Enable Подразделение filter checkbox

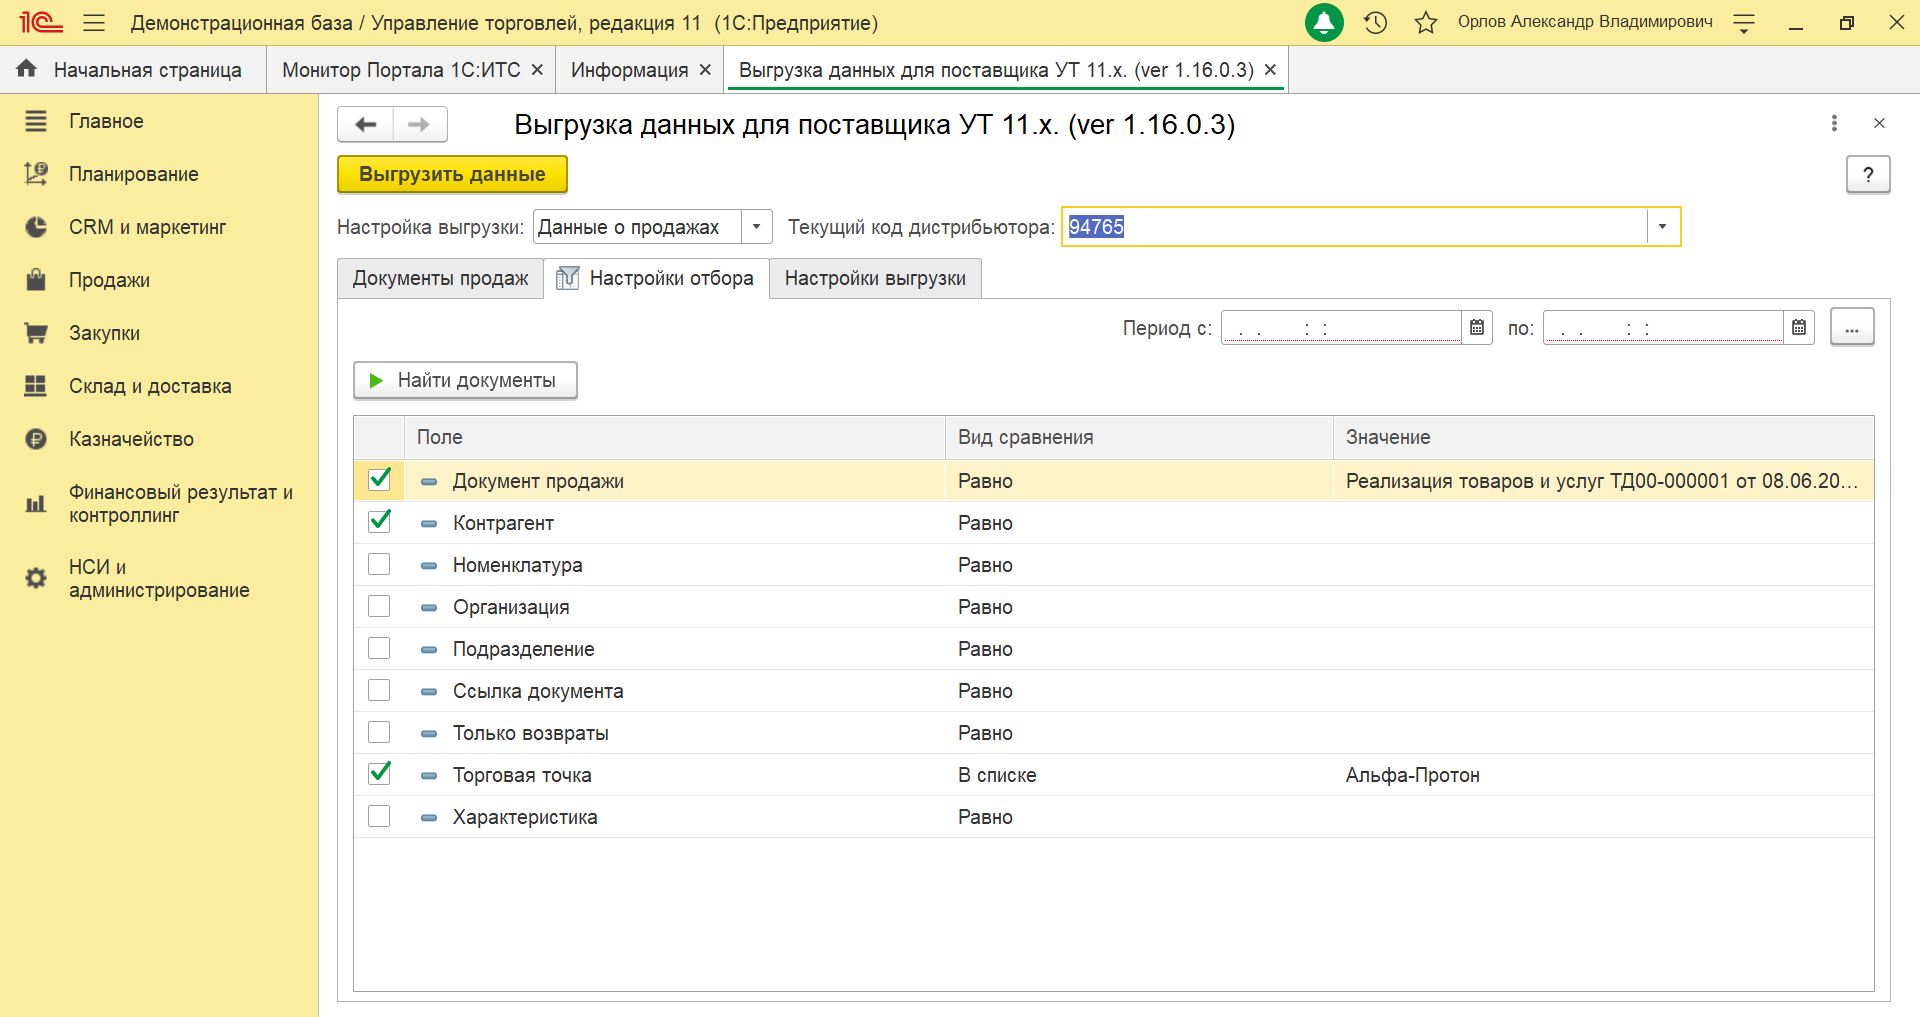click(x=379, y=648)
